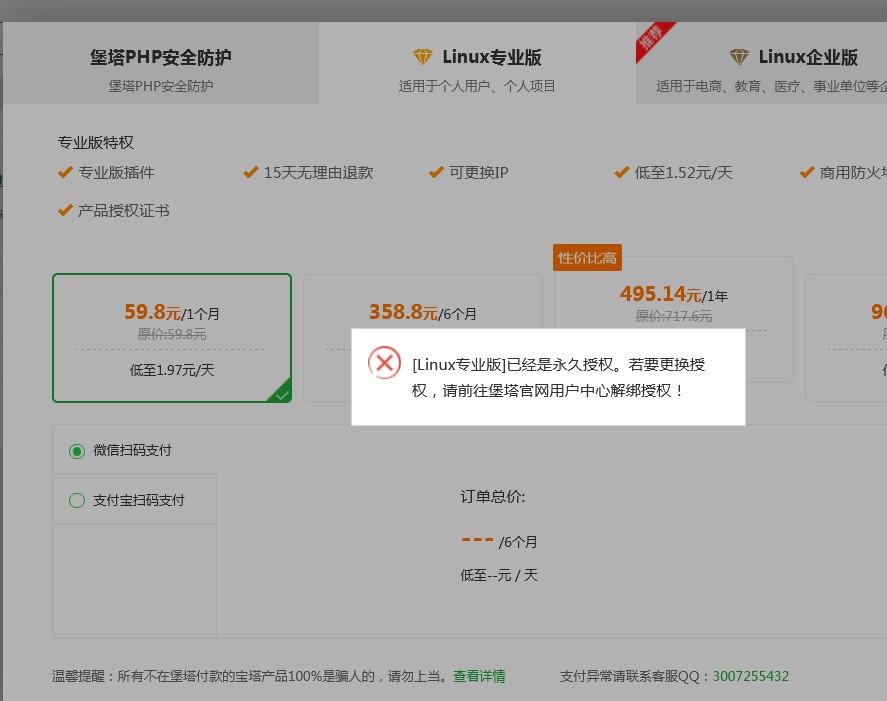887x701 pixels.
Task: Click the 原价:59.8元 strikethrough price
Action: (x=172, y=334)
